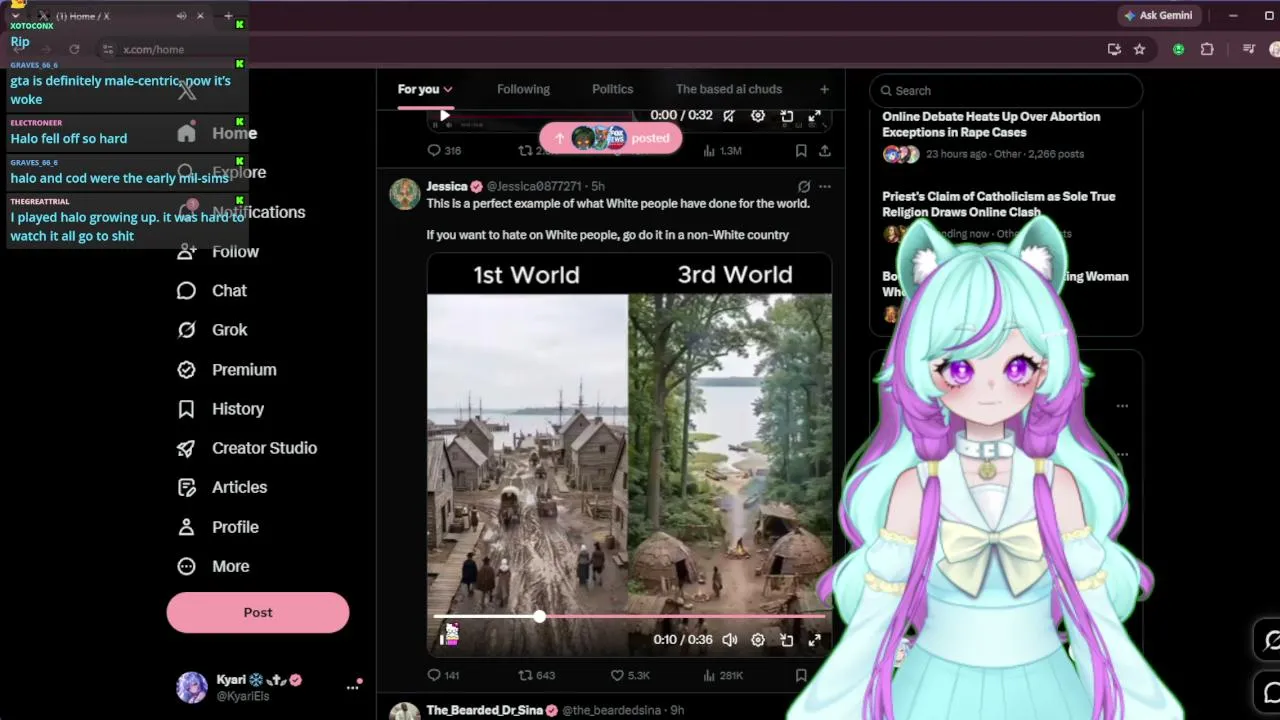
Task: Click the pink Post button
Action: tap(258, 612)
